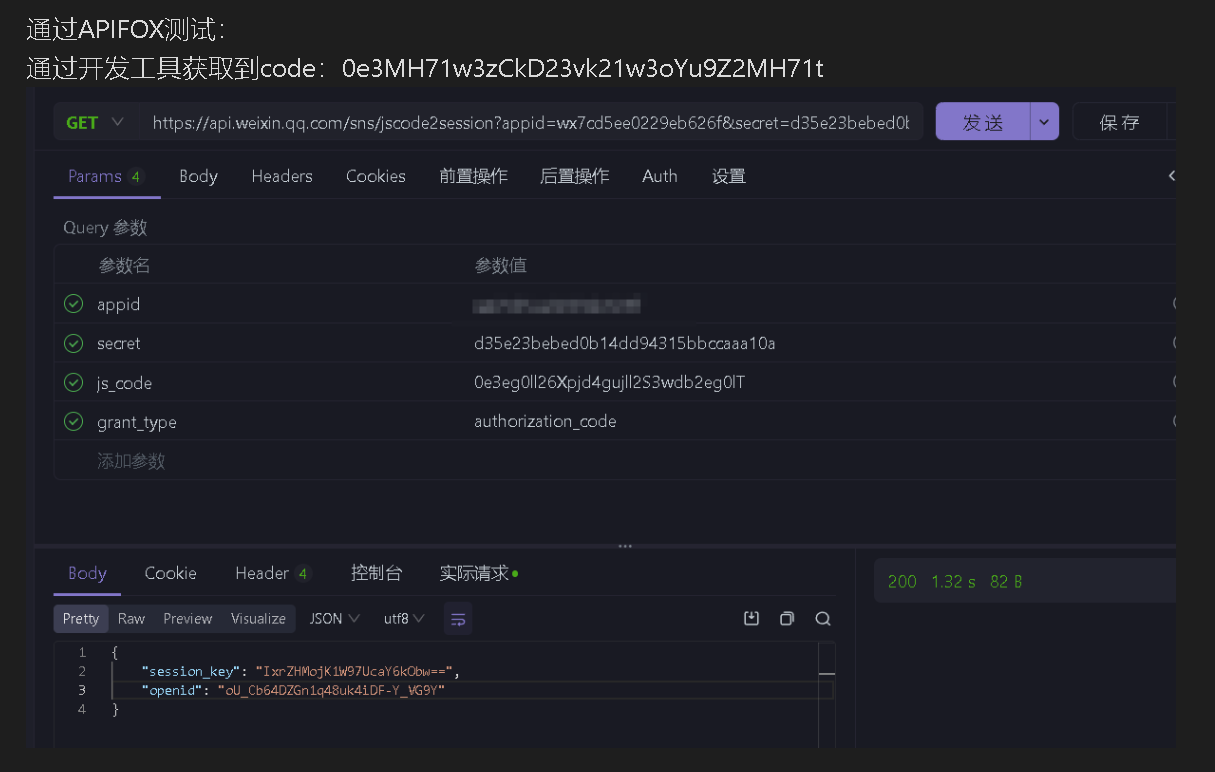
Task: Toggle word wrap icon in response toolbar
Action: [458, 619]
